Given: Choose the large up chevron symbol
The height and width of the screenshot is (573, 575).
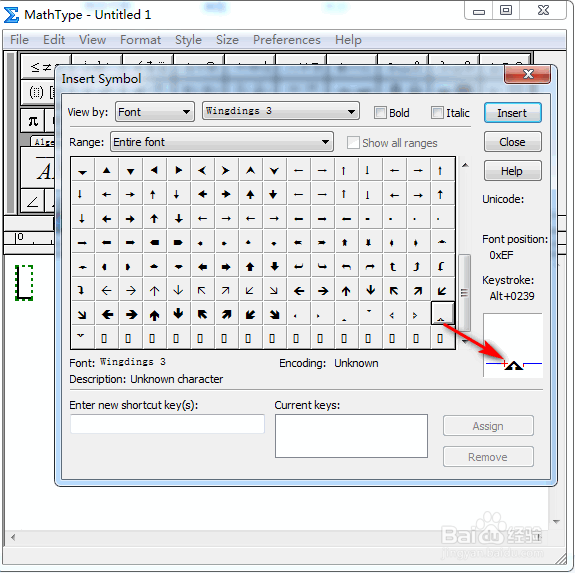Looking at the screenshot, I should pos(250,170).
